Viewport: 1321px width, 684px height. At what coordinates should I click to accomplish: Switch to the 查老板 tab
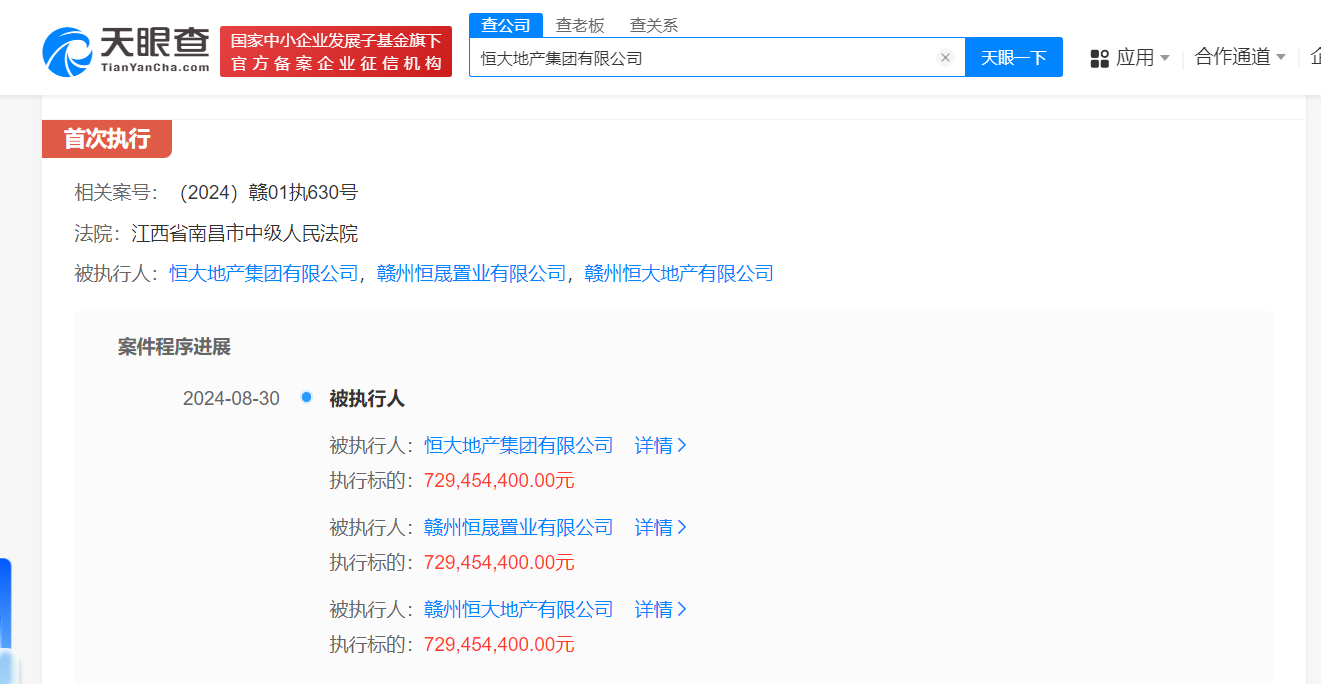click(x=582, y=24)
